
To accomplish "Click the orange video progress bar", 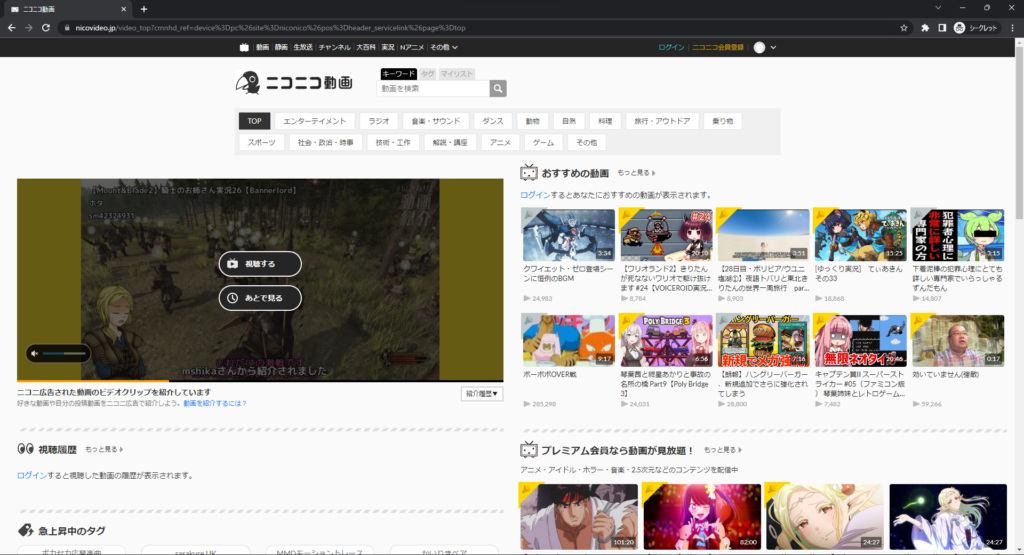I will click(93, 380).
